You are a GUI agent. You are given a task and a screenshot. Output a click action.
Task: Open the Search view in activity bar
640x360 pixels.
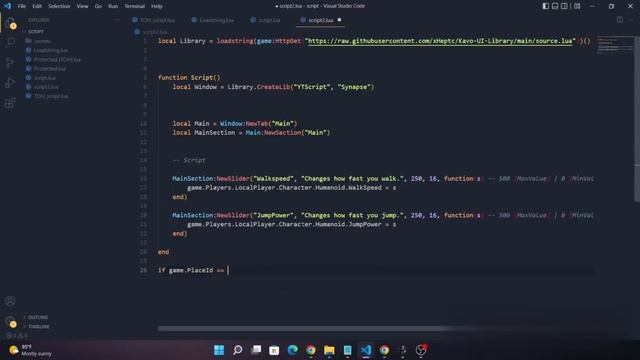click(10, 42)
